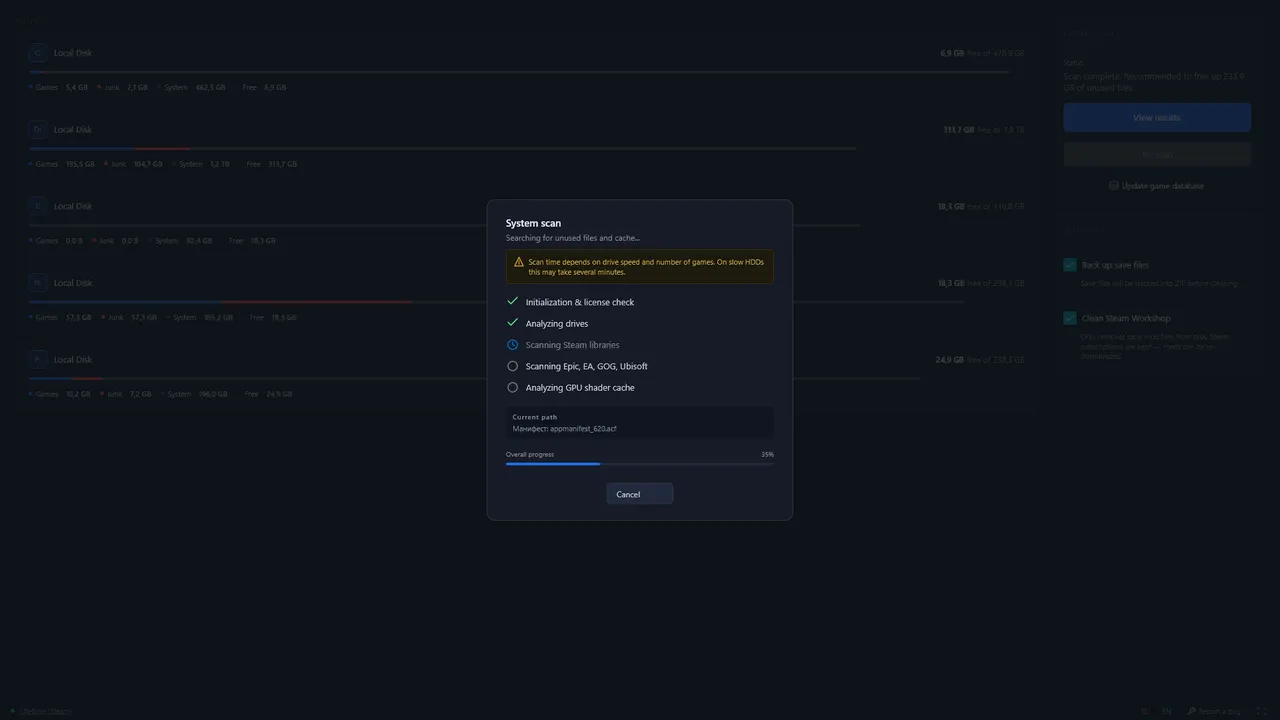Click the Re-scan button in main window
The image size is (1280, 720).
tap(1157, 155)
